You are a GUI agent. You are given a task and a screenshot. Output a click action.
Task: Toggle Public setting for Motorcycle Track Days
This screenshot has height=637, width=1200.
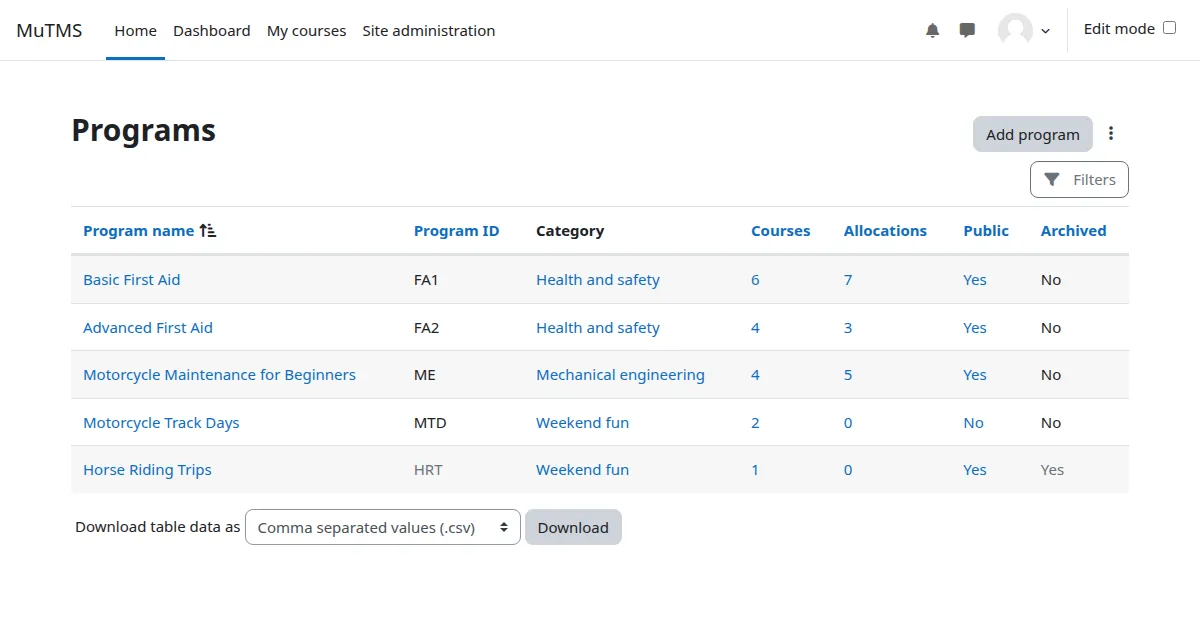click(x=973, y=422)
